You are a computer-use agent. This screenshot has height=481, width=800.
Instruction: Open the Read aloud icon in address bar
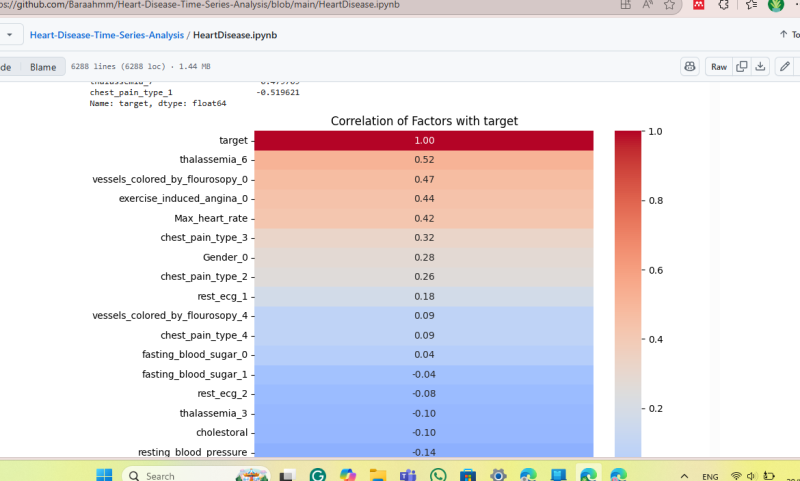(x=648, y=5)
